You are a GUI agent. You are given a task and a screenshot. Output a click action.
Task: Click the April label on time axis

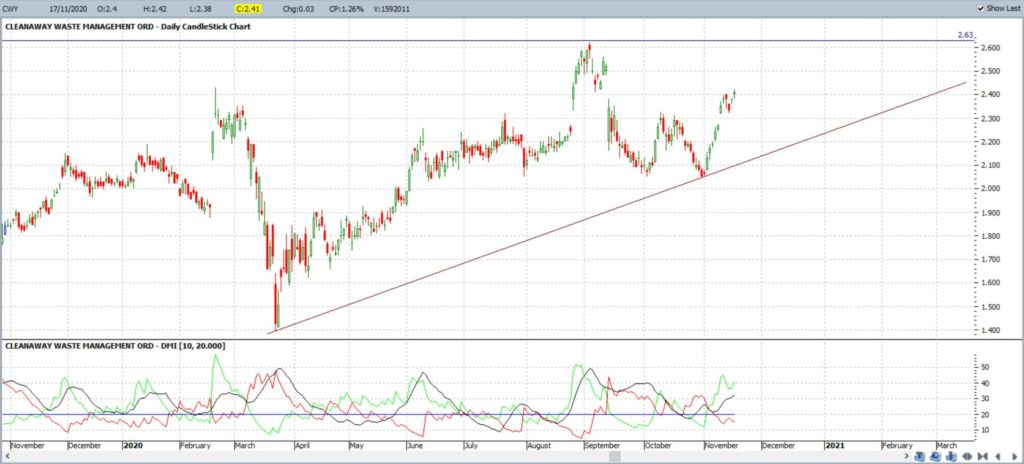point(302,446)
